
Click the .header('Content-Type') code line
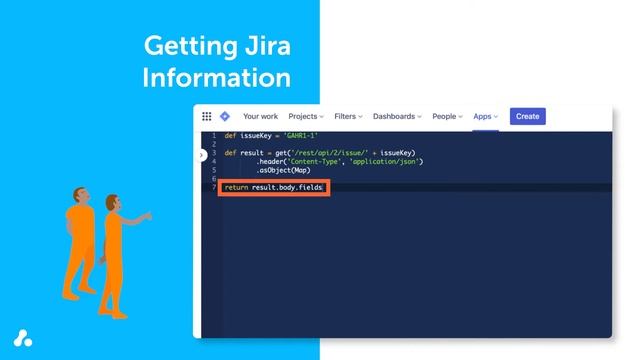[340, 162]
